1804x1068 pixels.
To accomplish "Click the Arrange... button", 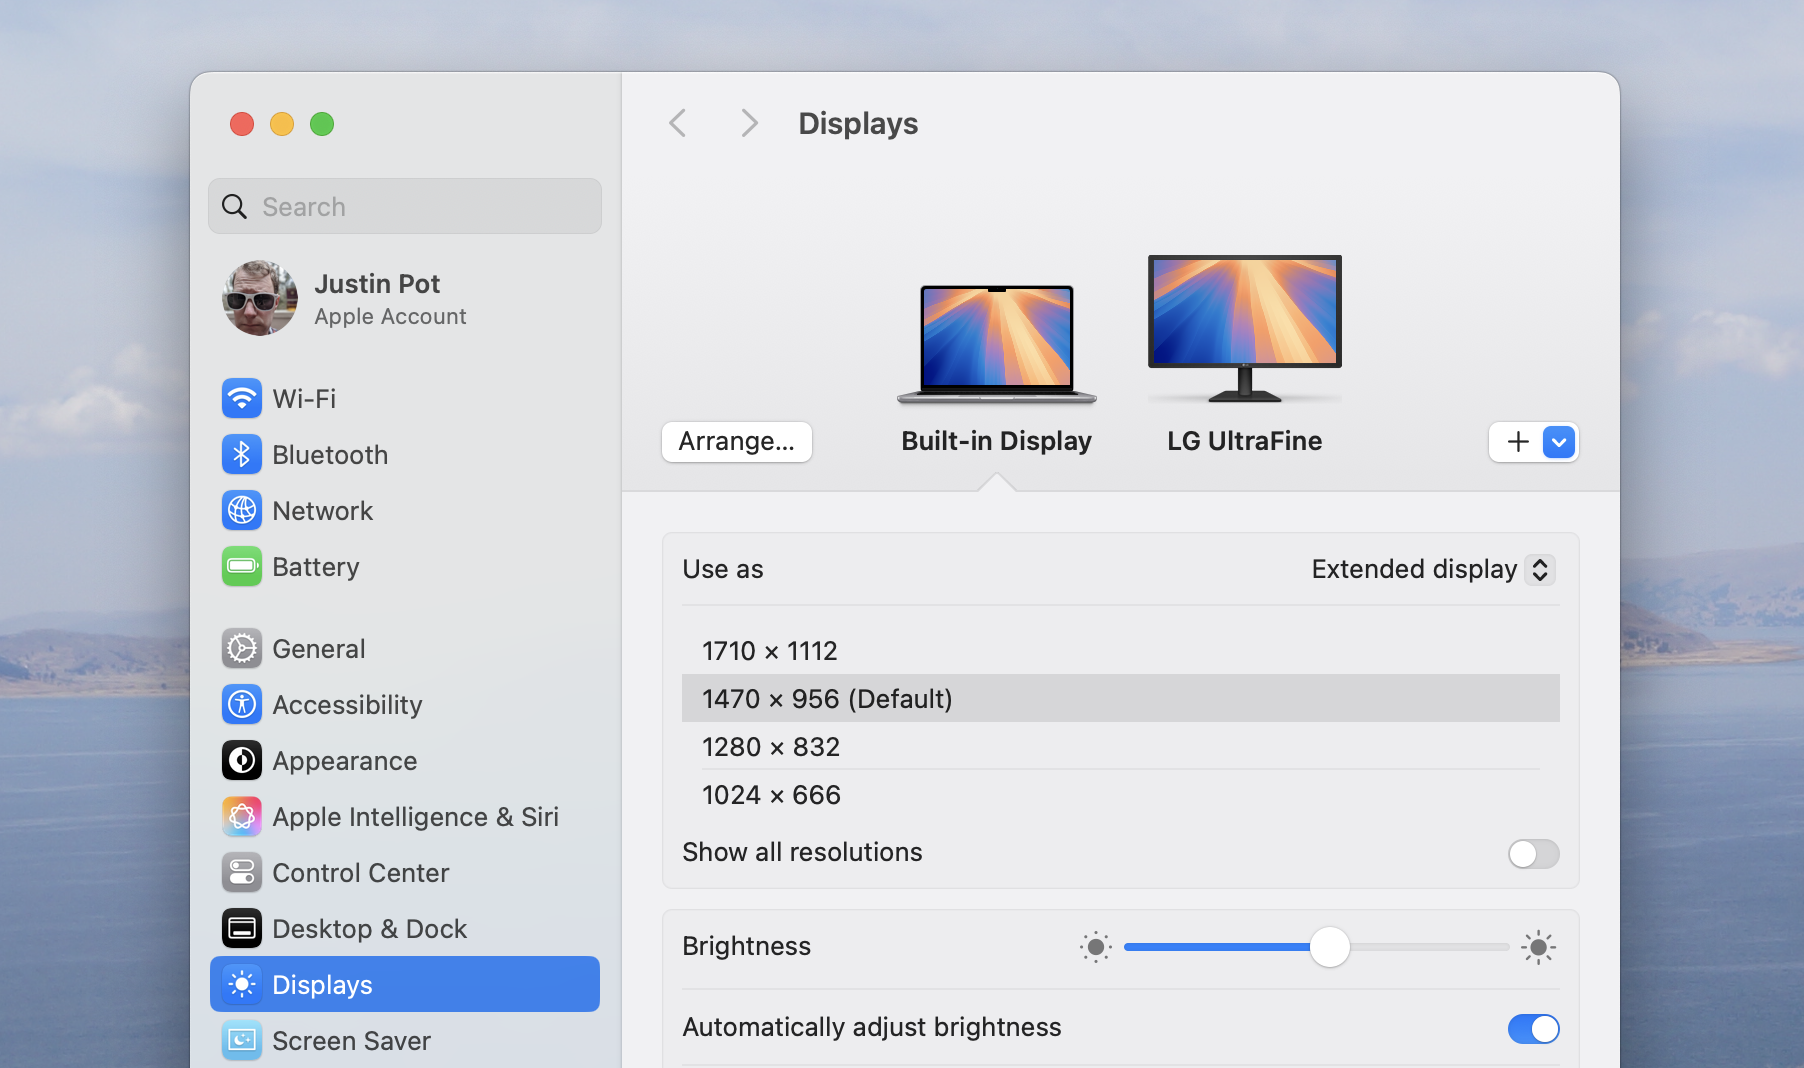I will [x=737, y=442].
